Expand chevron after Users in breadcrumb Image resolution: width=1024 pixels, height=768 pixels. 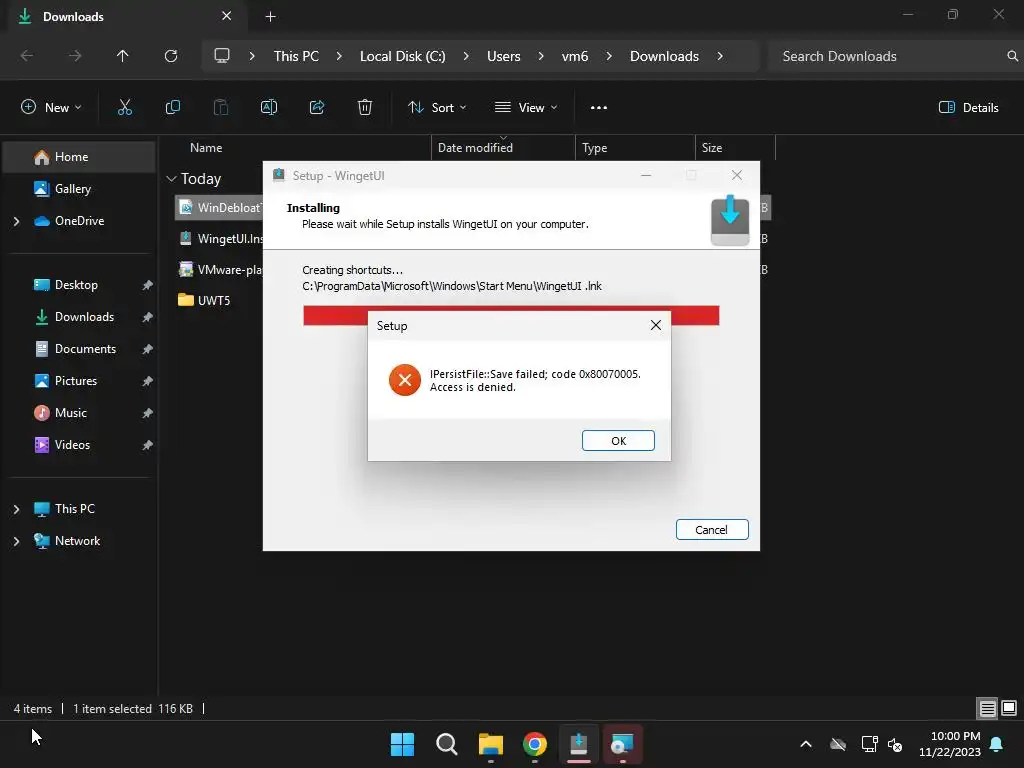pyautogui.click(x=541, y=56)
